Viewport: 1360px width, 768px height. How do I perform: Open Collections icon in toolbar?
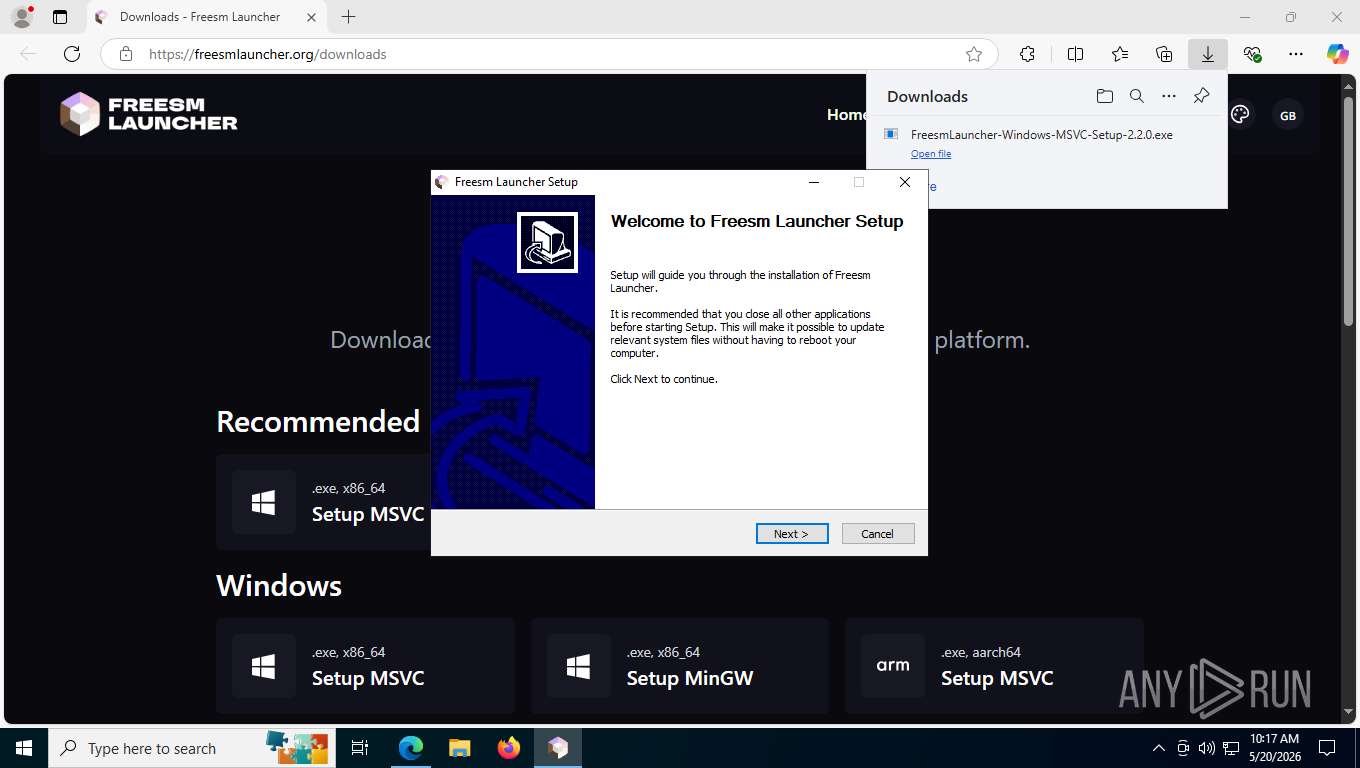[x=1164, y=54]
